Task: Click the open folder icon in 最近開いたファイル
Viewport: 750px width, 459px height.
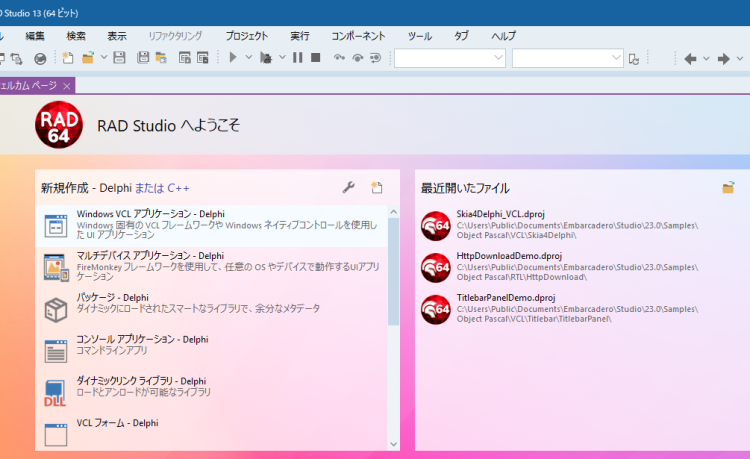Action: pos(728,187)
